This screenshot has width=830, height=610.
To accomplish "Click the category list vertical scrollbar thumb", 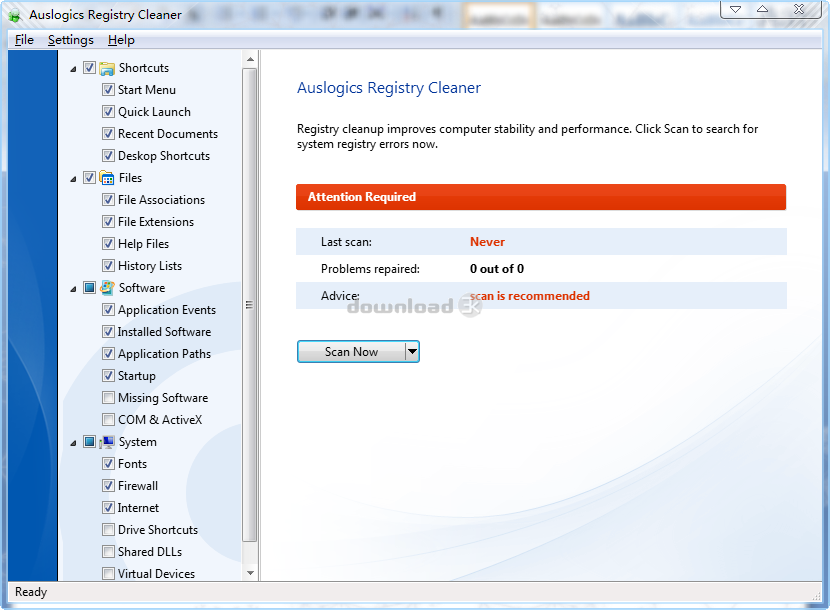I will pos(250,305).
